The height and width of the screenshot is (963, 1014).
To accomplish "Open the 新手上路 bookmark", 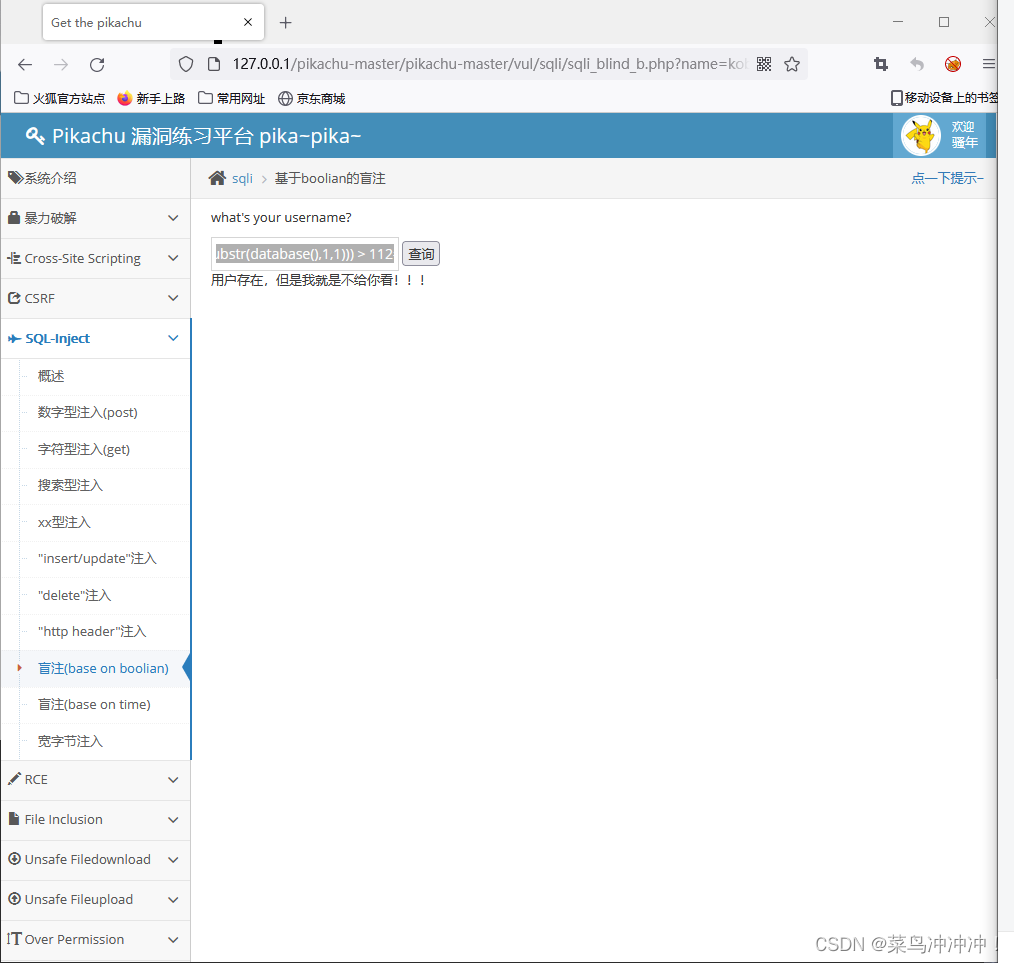I will click(x=151, y=98).
